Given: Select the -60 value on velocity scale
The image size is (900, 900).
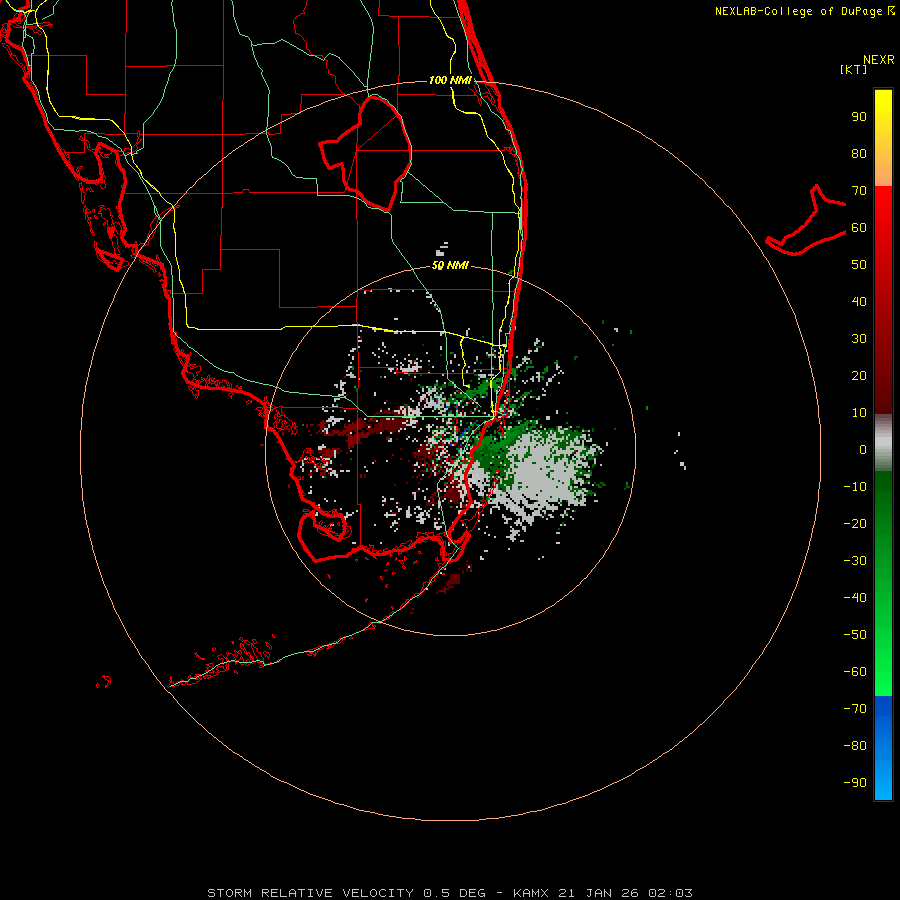Looking at the screenshot, I should click(855, 672).
